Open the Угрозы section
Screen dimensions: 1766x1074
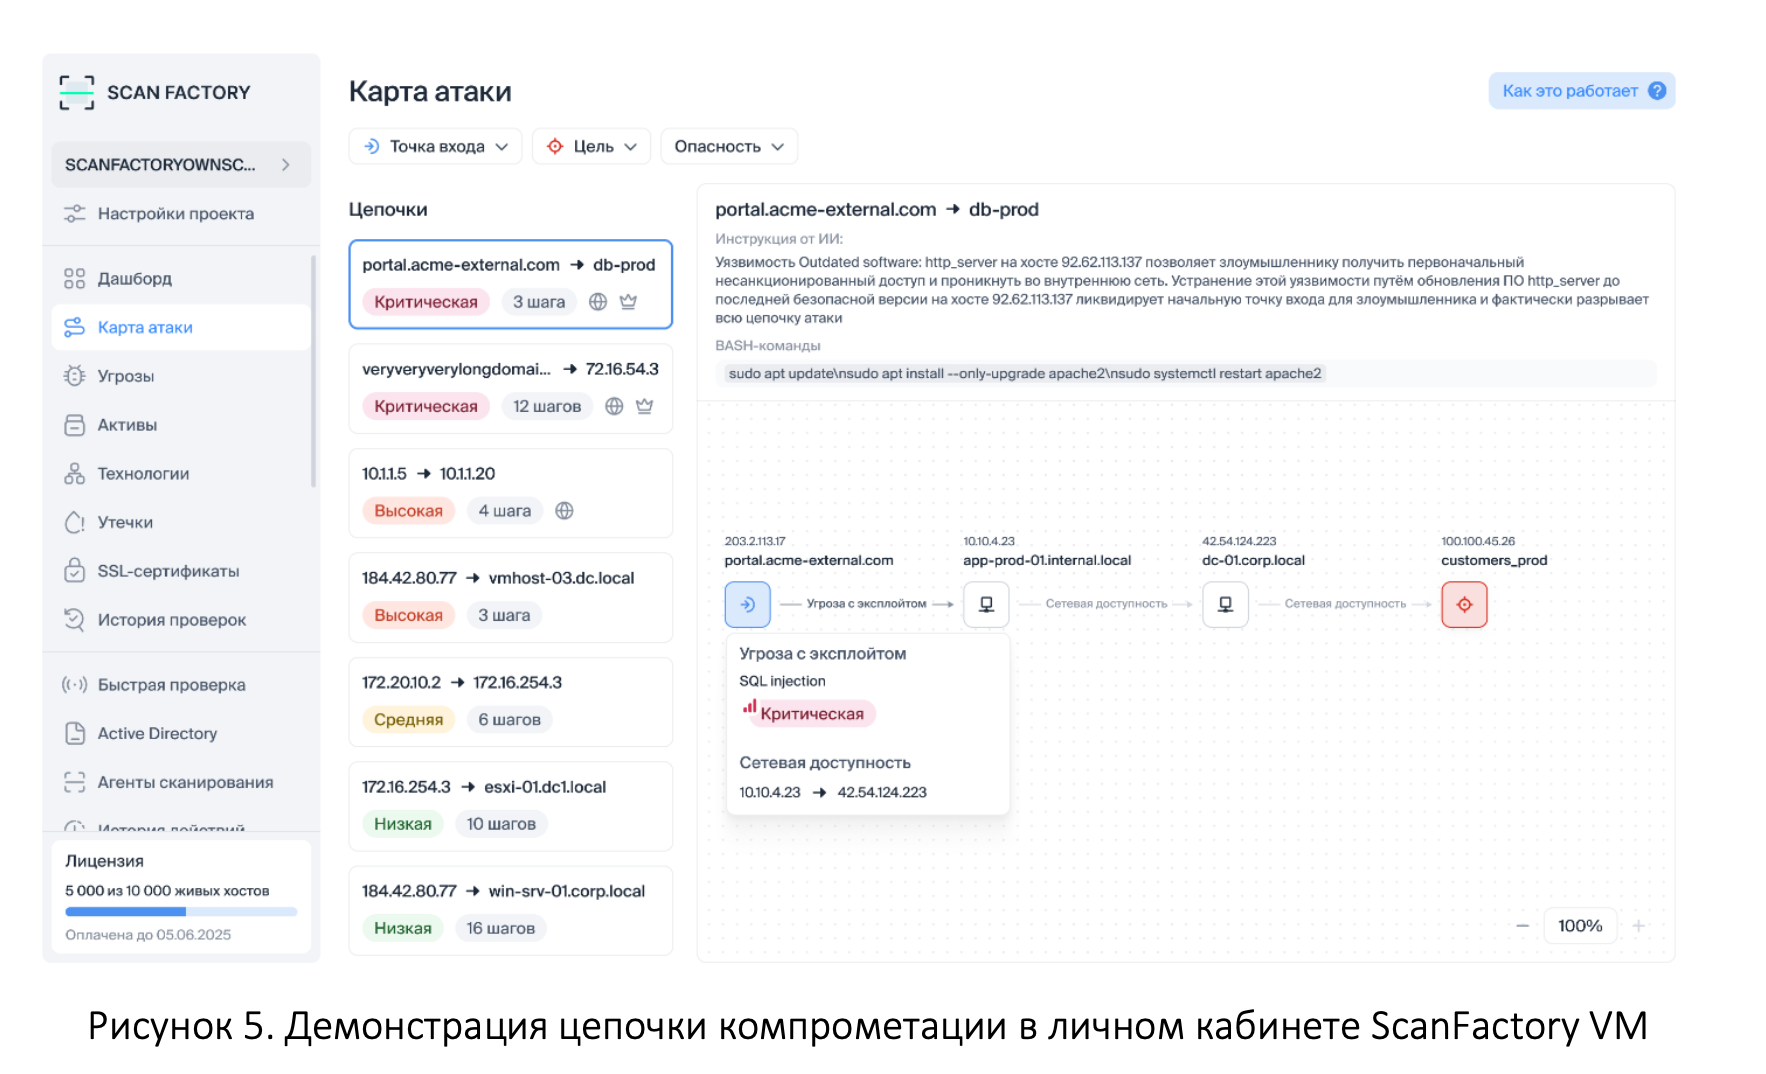[181, 376]
